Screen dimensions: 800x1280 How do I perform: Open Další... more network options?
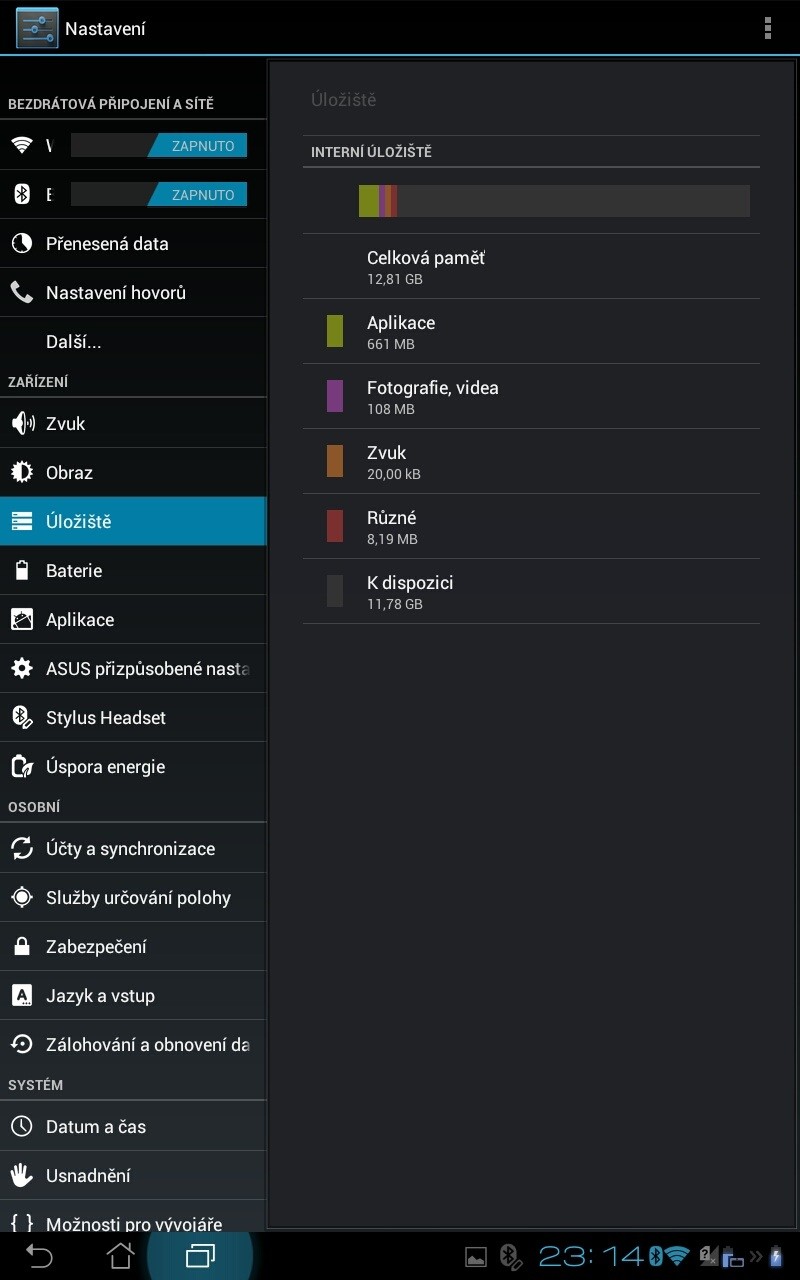coord(133,342)
